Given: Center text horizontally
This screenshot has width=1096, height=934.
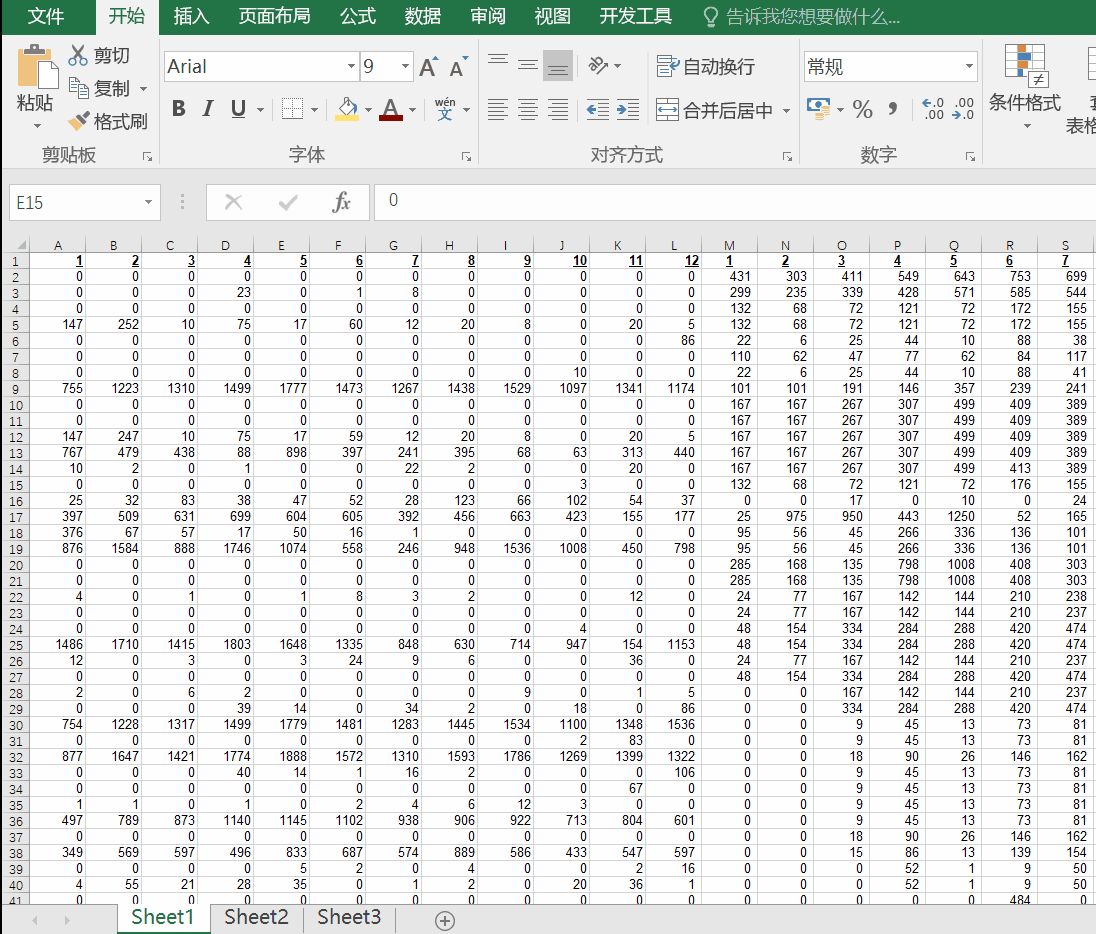Looking at the screenshot, I should coord(528,109).
